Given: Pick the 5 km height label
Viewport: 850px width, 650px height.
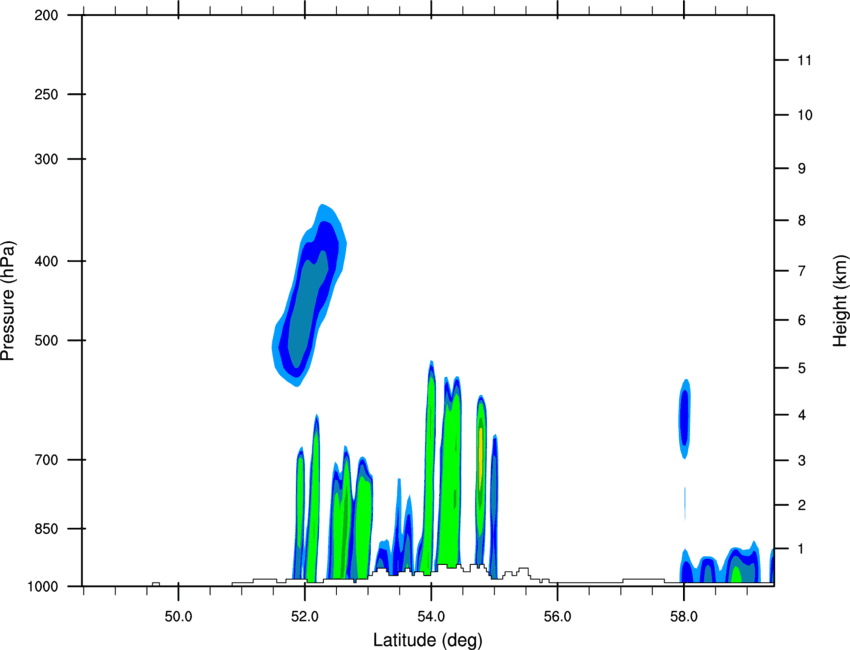Looking at the screenshot, I should tap(802, 369).
